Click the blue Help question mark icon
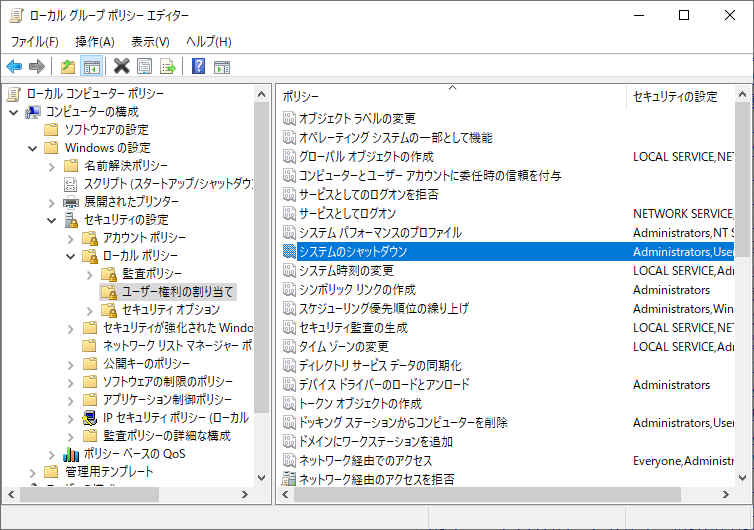The image size is (754, 530). [x=198, y=66]
